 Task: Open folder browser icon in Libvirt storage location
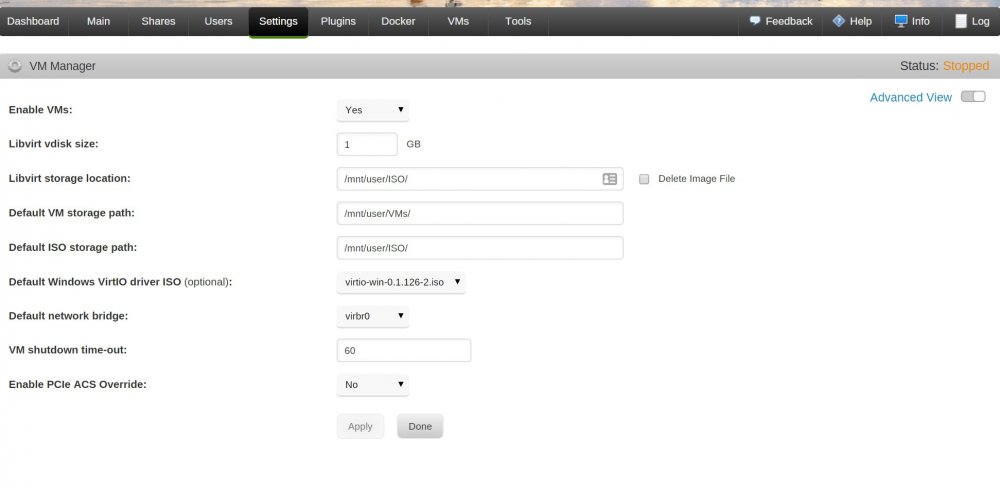(610, 179)
